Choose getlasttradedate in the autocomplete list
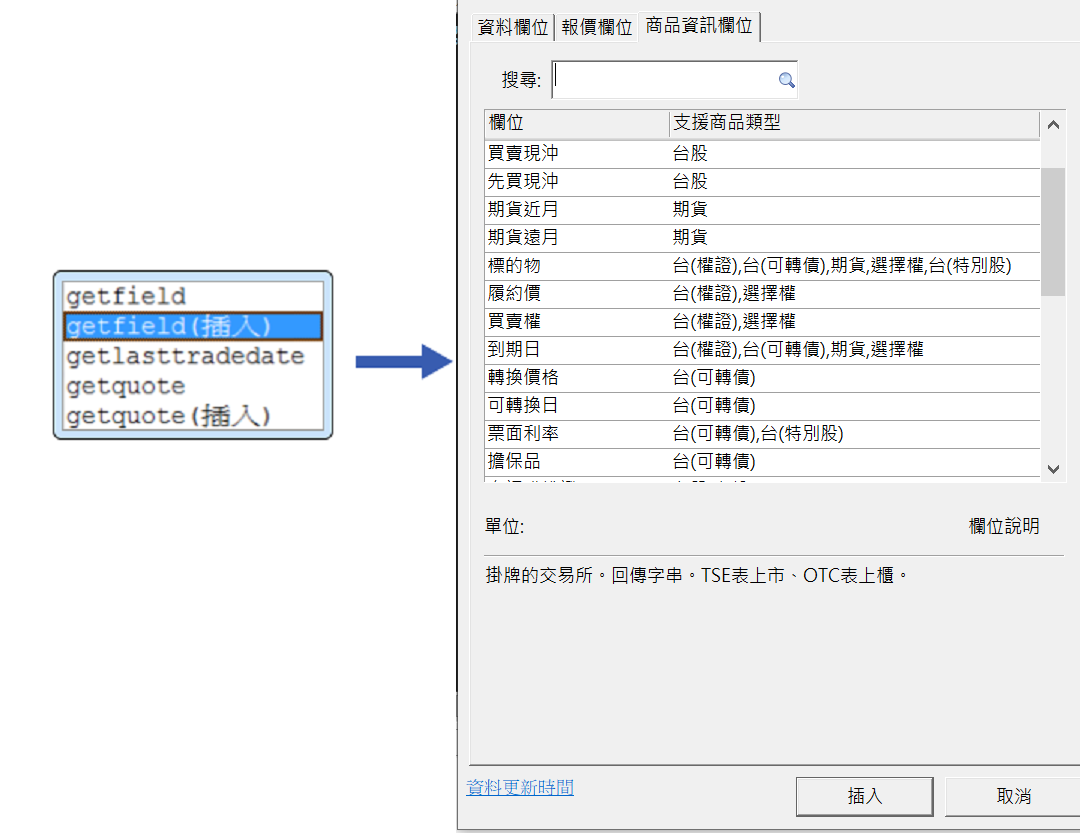Screen dimensions: 1080x837 (x=193, y=356)
